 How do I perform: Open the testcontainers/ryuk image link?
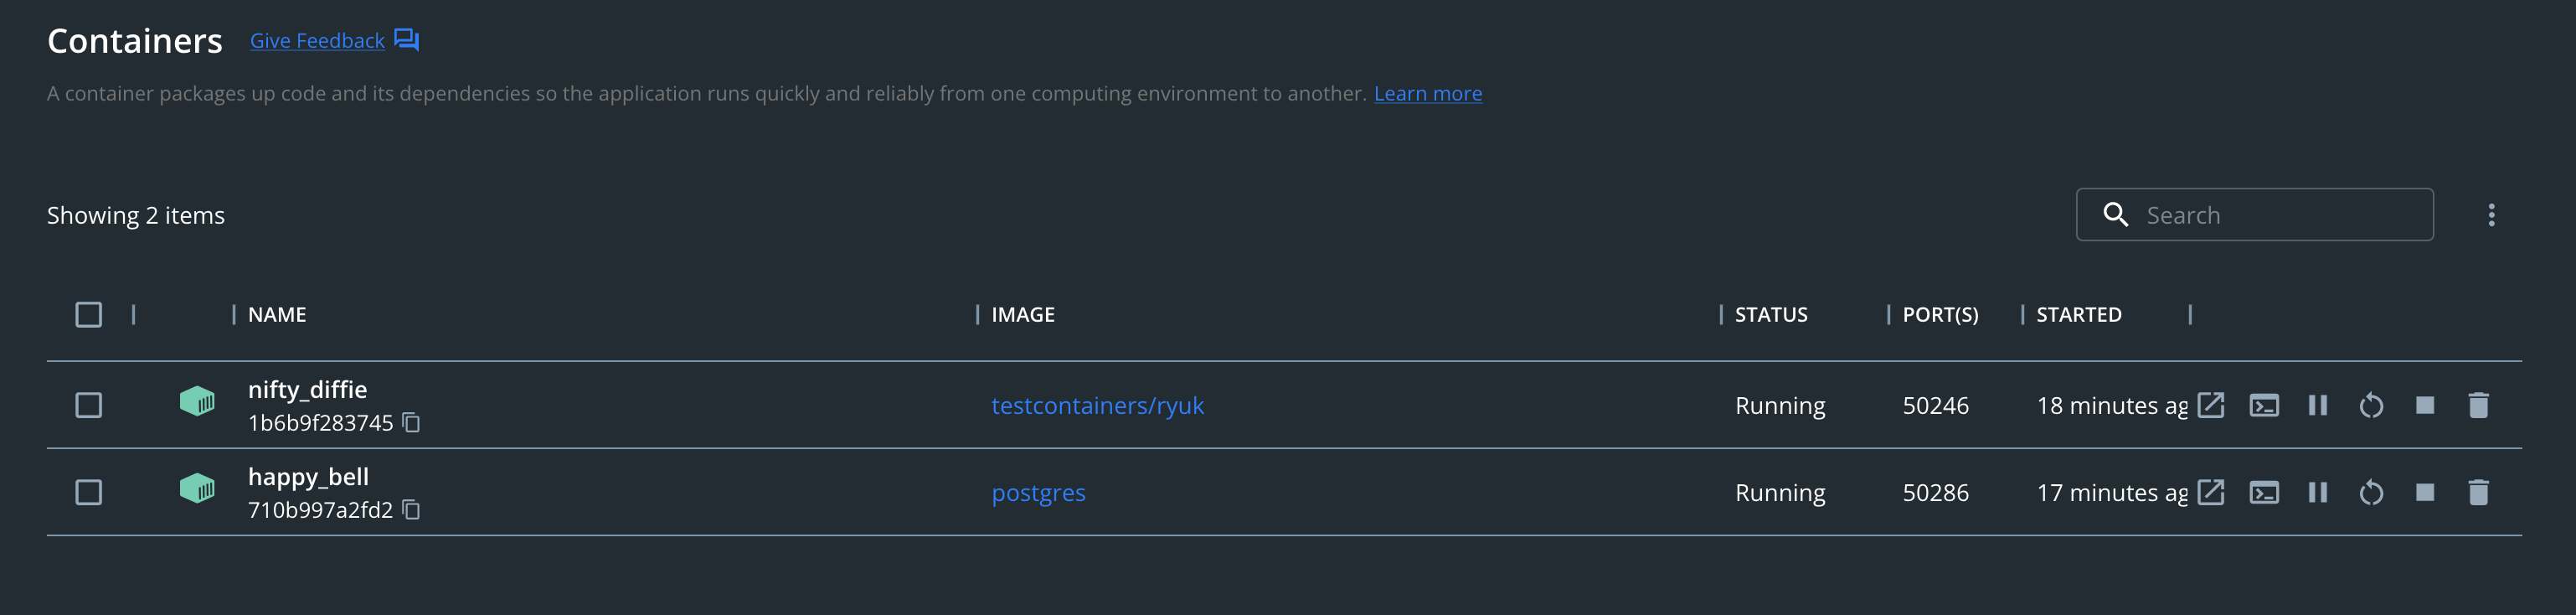[x=1097, y=405]
